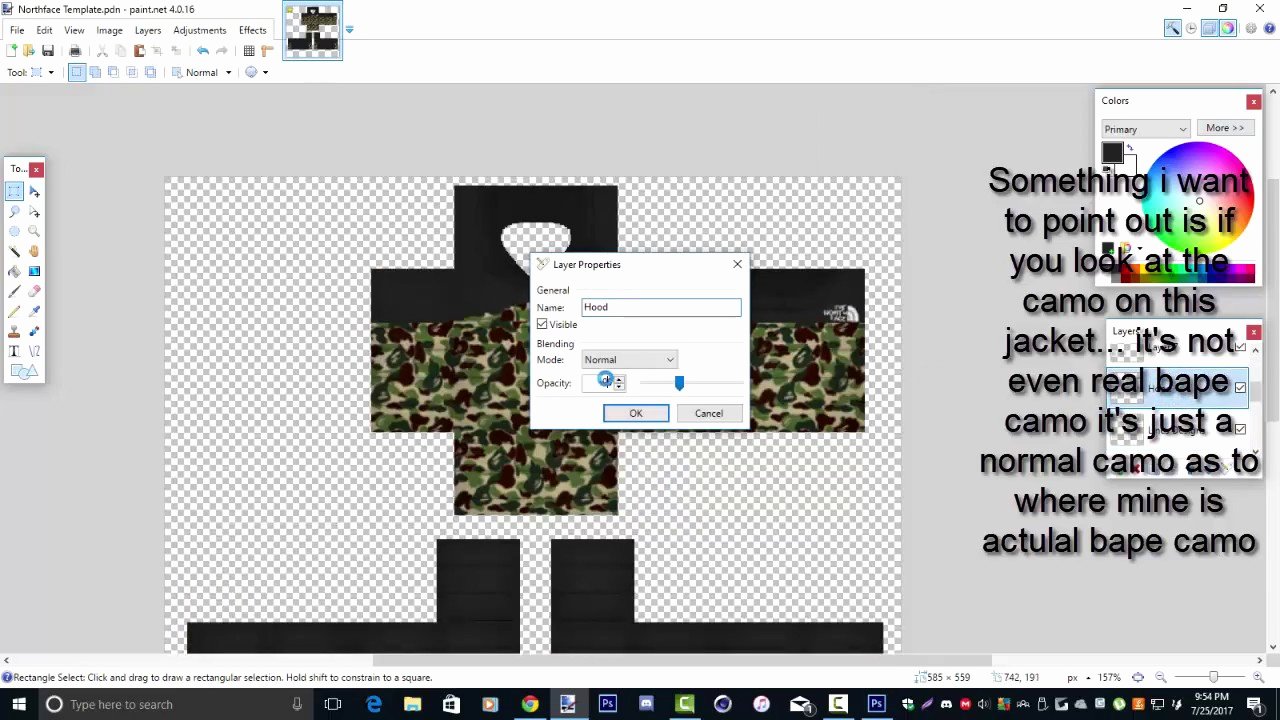This screenshot has height=720, width=1280.
Task: Click the More >> button in Colors
Action: point(1225,128)
